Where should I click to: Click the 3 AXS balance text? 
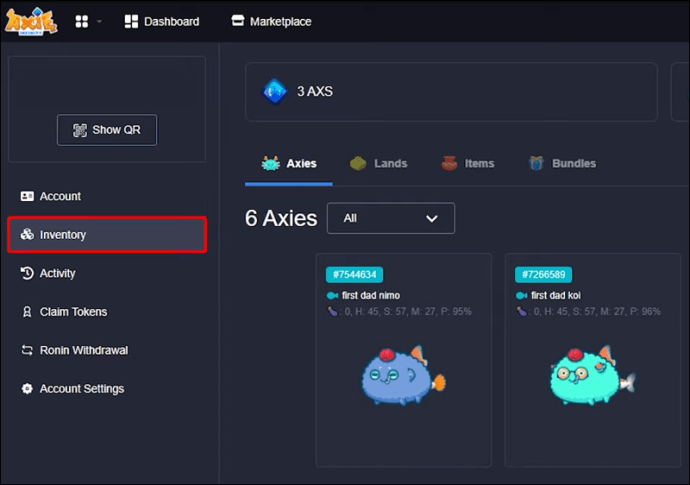tap(315, 92)
